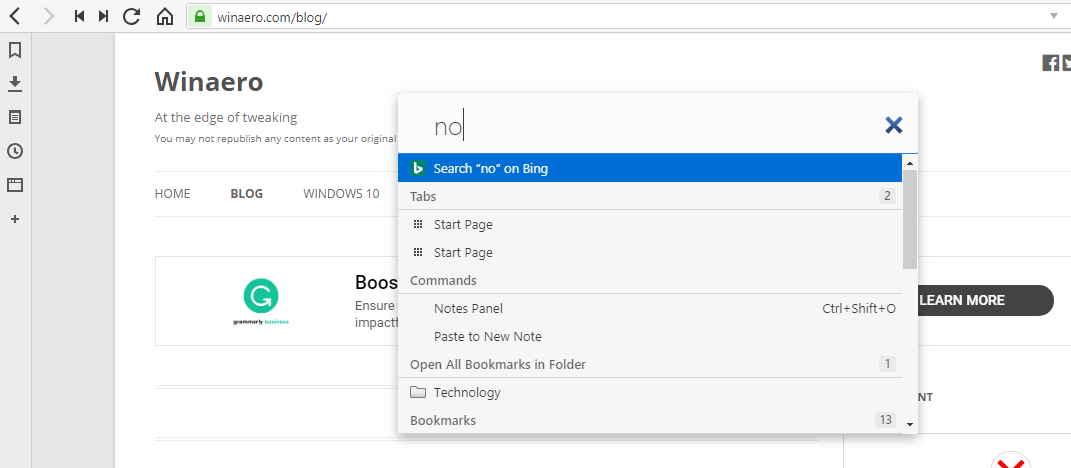This screenshot has height=468, width=1071.
Task: Open the Downloads panel in sidebar
Action: 14,83
